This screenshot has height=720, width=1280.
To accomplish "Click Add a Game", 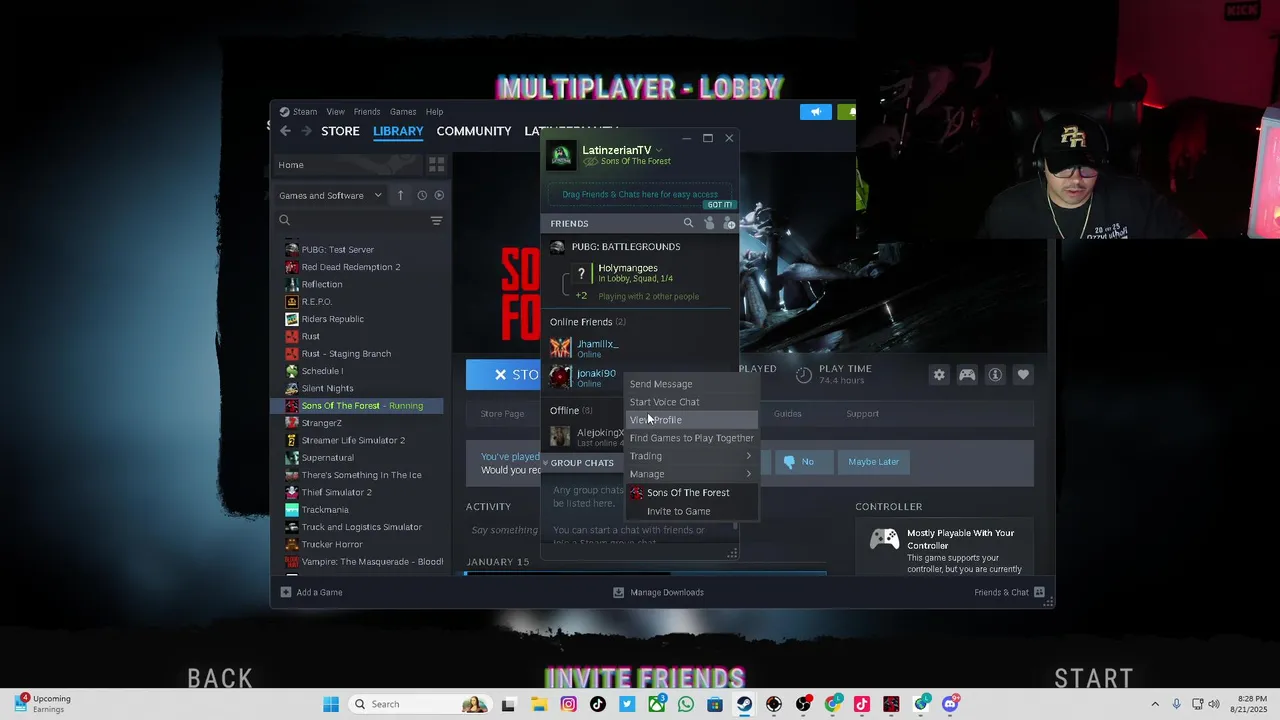I will pyautogui.click(x=311, y=592).
